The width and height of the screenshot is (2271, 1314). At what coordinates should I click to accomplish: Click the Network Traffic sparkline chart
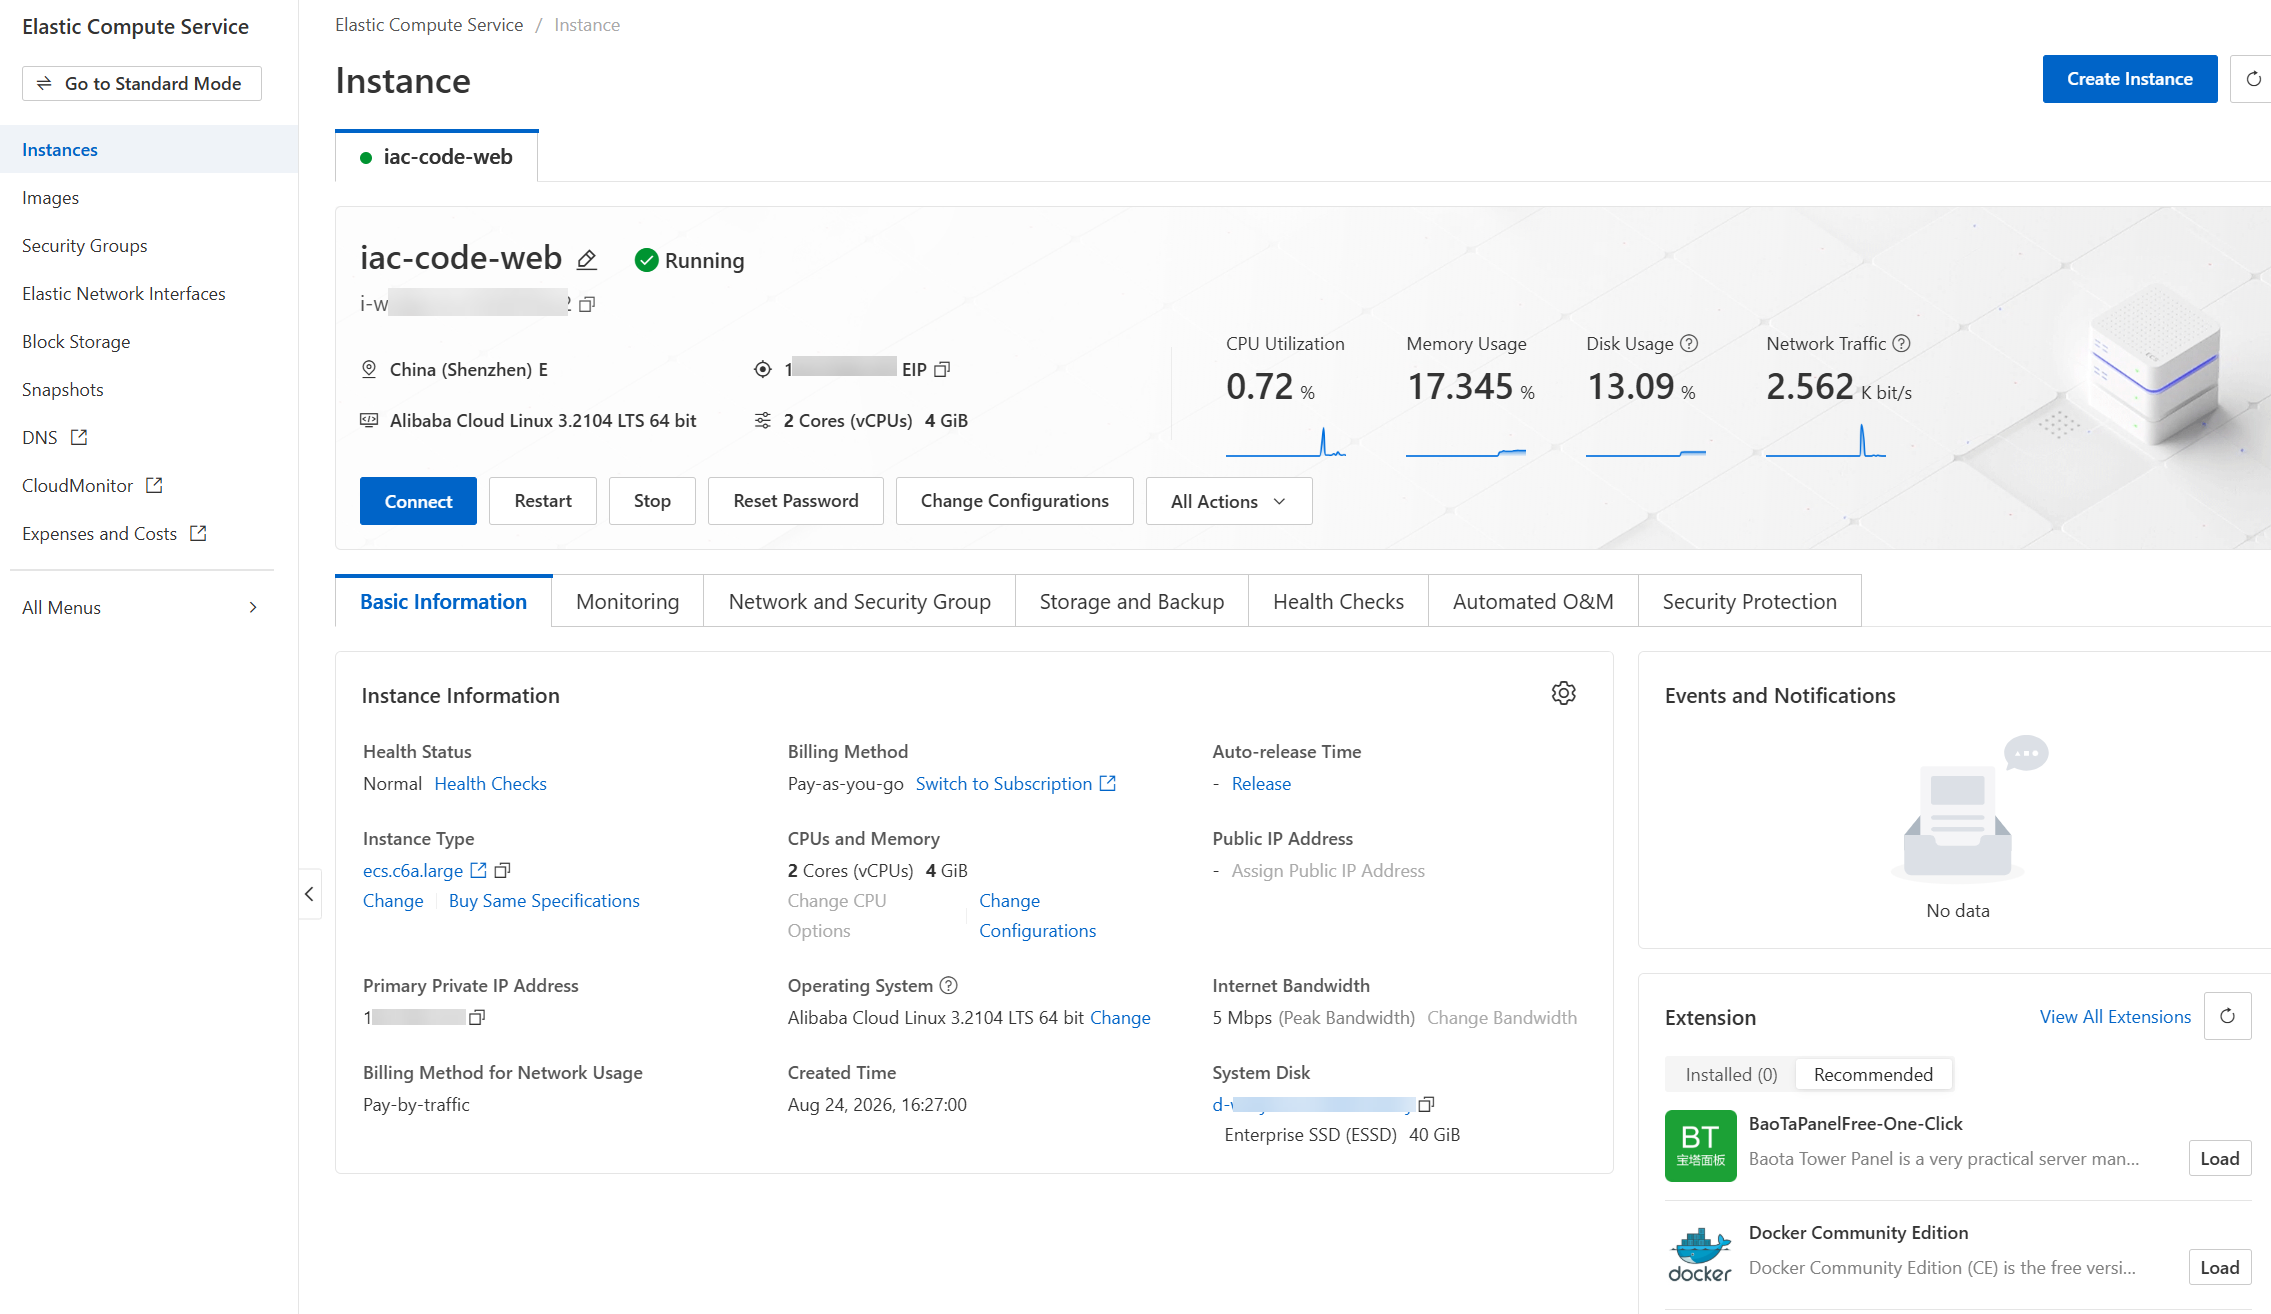(x=1826, y=441)
